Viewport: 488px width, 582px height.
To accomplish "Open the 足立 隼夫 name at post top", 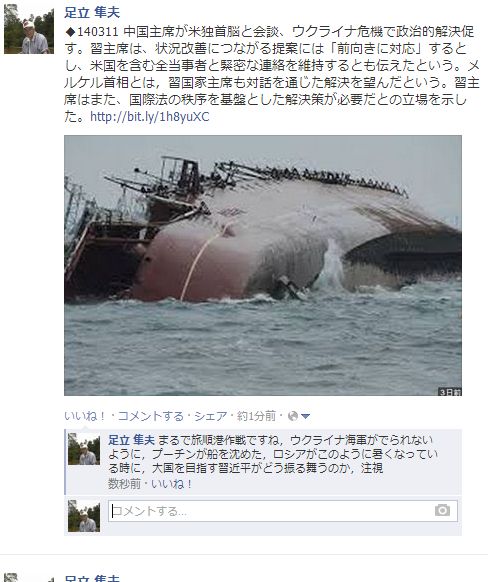I will [x=92, y=12].
